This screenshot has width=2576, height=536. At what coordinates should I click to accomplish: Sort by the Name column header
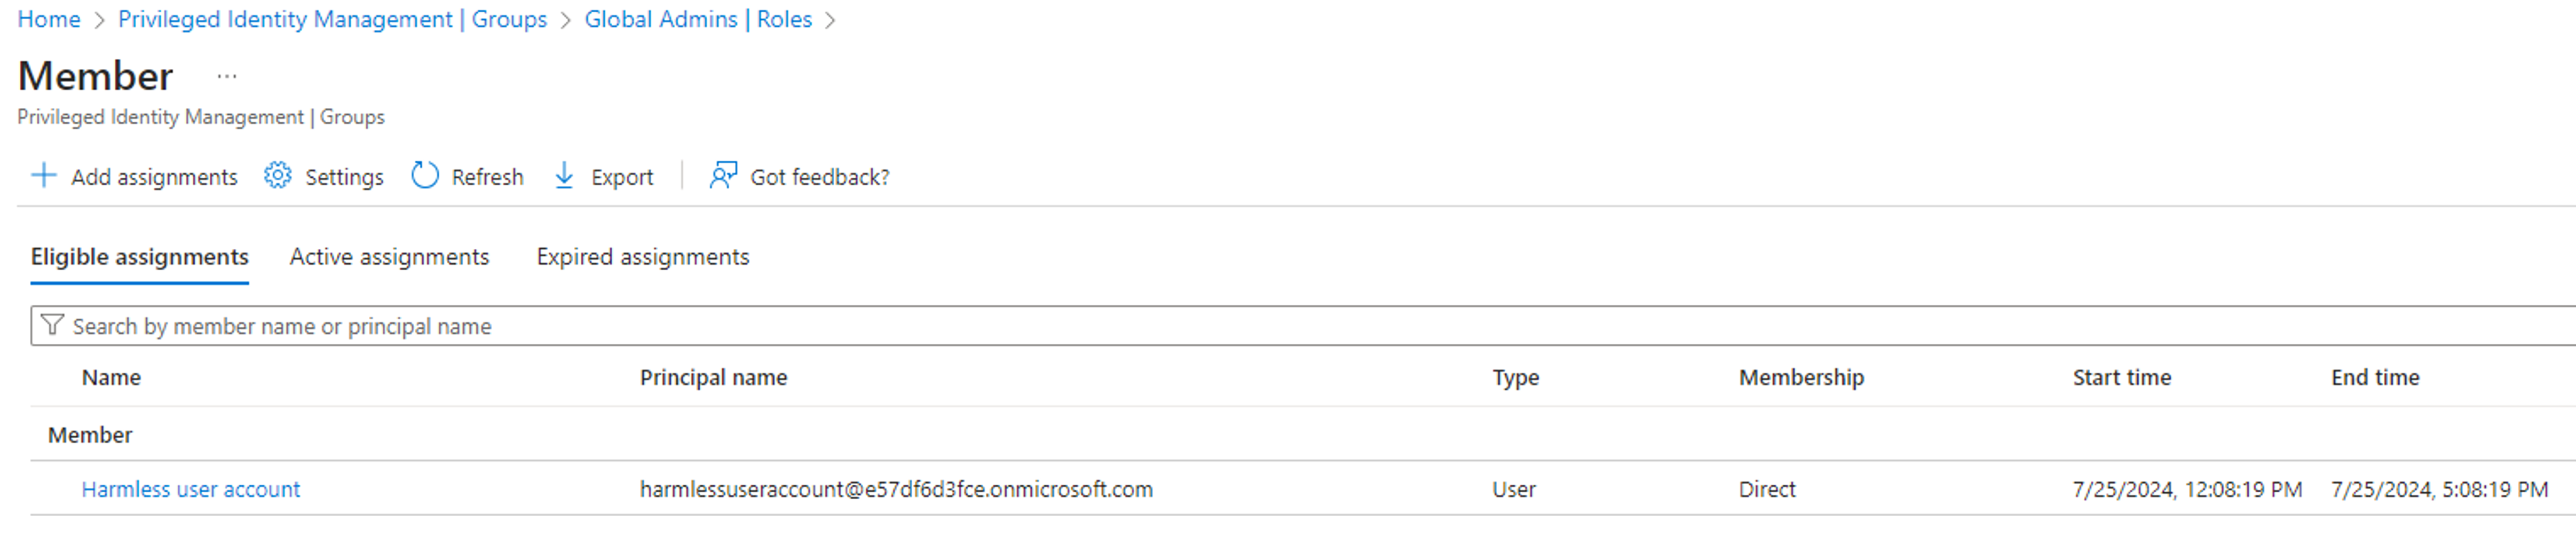click(111, 377)
